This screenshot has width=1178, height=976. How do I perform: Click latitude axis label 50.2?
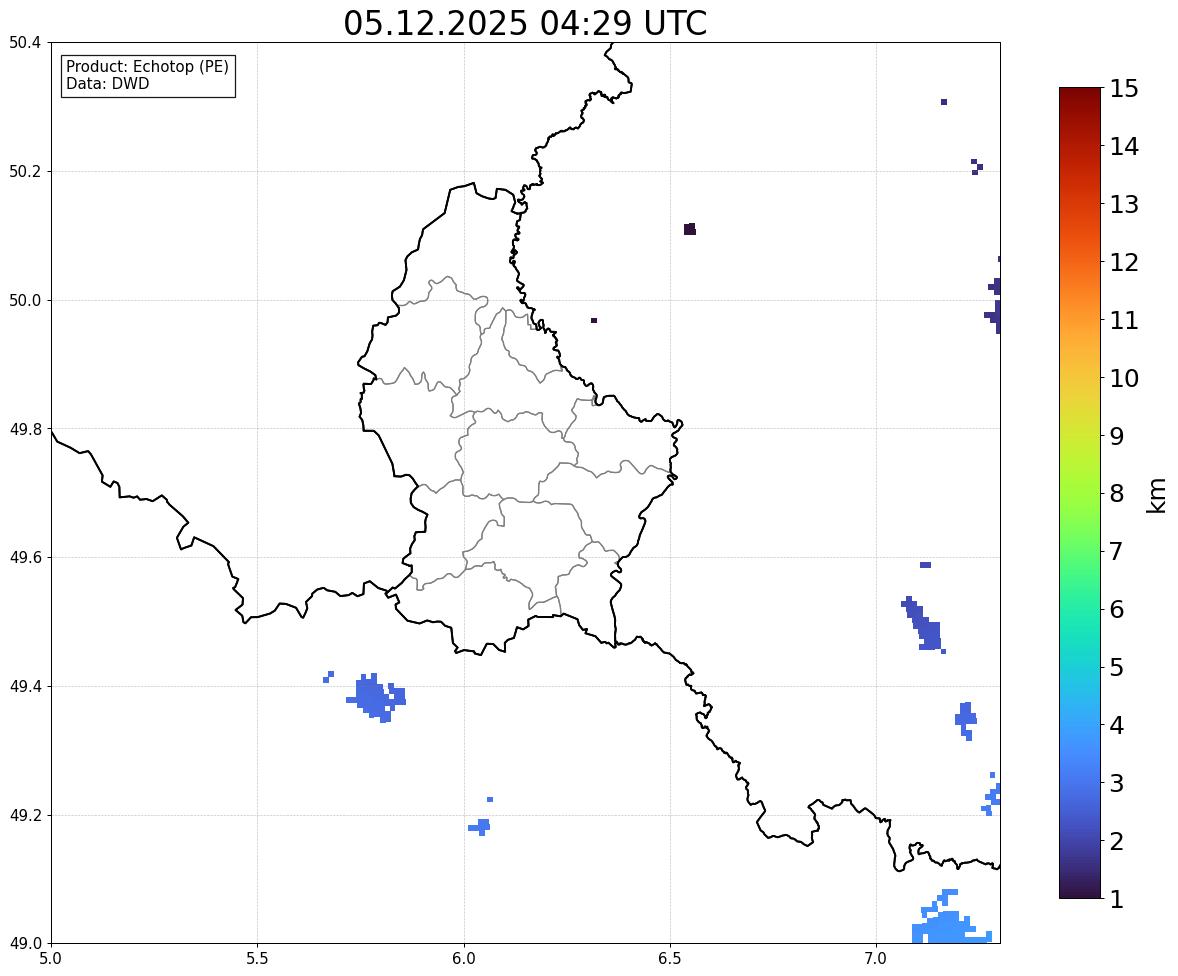coord(25,171)
